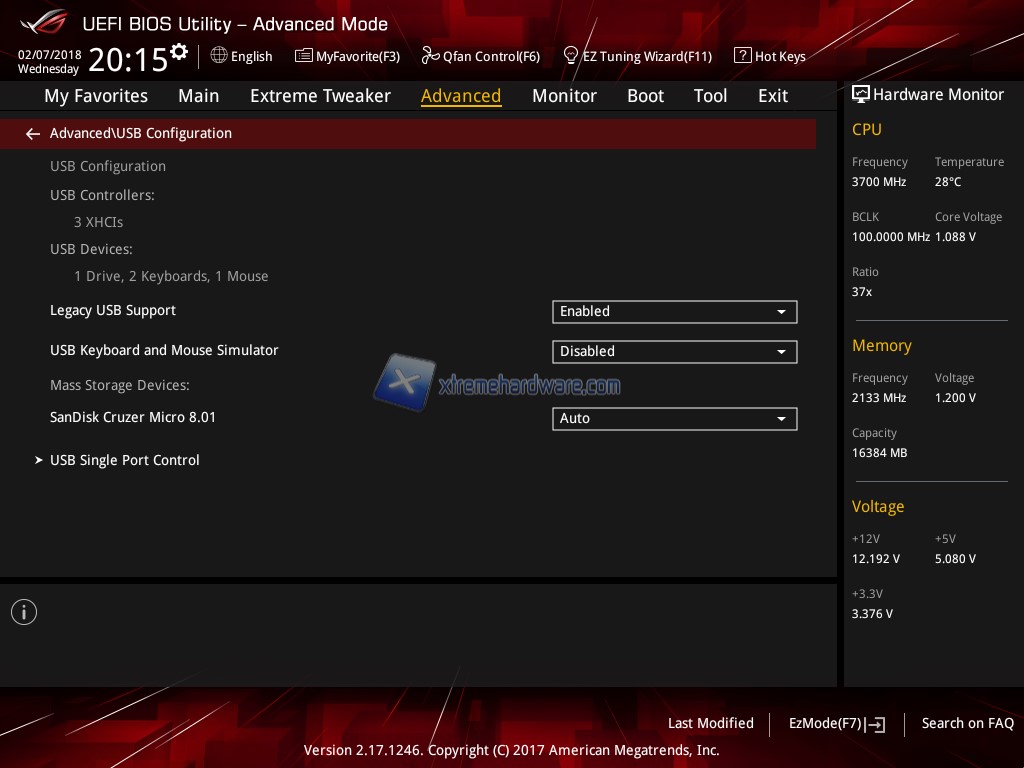Open USB Keyboard and Mouse Simulator dropdown
This screenshot has height=768, width=1024.
point(674,352)
